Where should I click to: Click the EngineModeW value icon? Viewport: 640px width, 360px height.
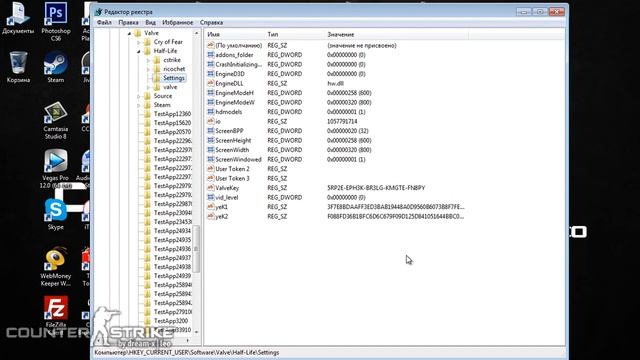211,102
